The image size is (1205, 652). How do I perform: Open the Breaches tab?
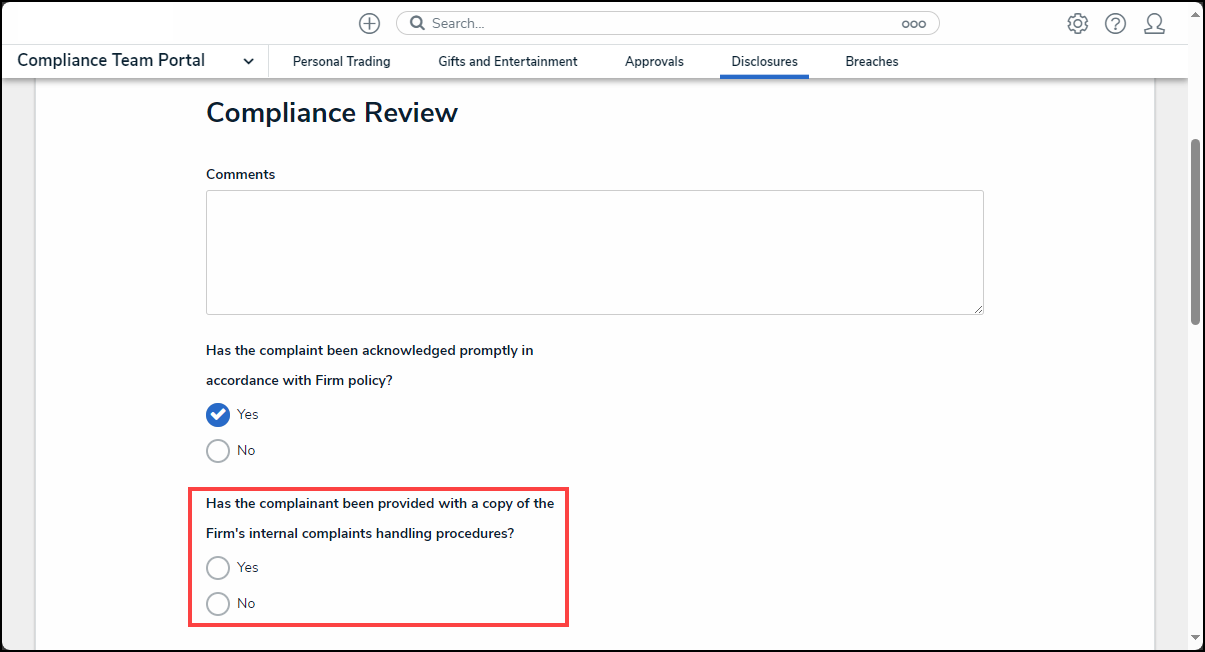[x=871, y=62]
